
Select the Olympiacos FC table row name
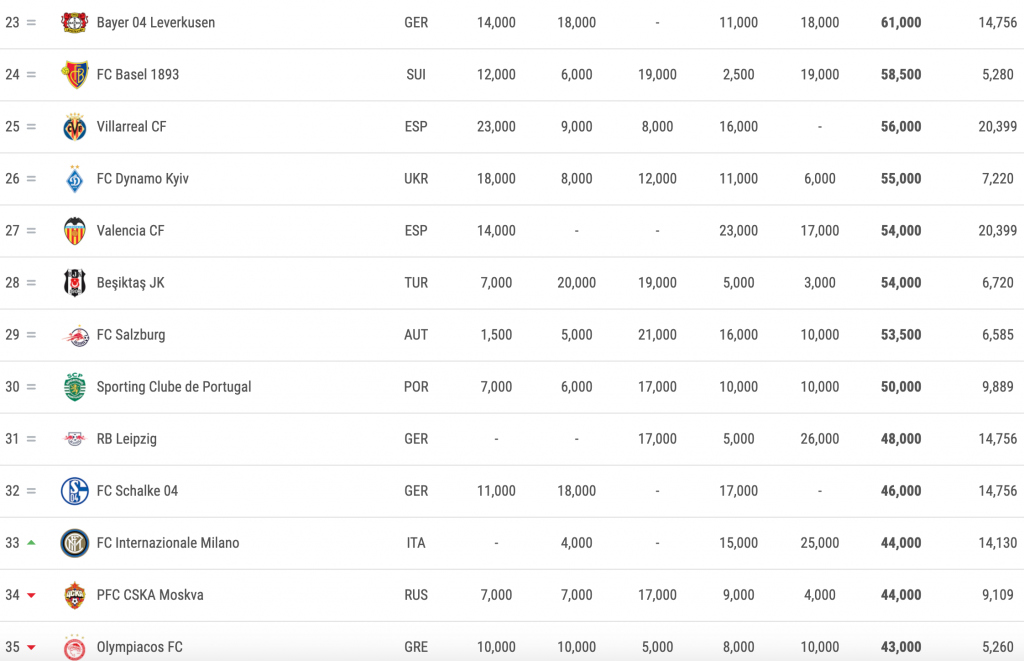pyautogui.click(x=140, y=647)
